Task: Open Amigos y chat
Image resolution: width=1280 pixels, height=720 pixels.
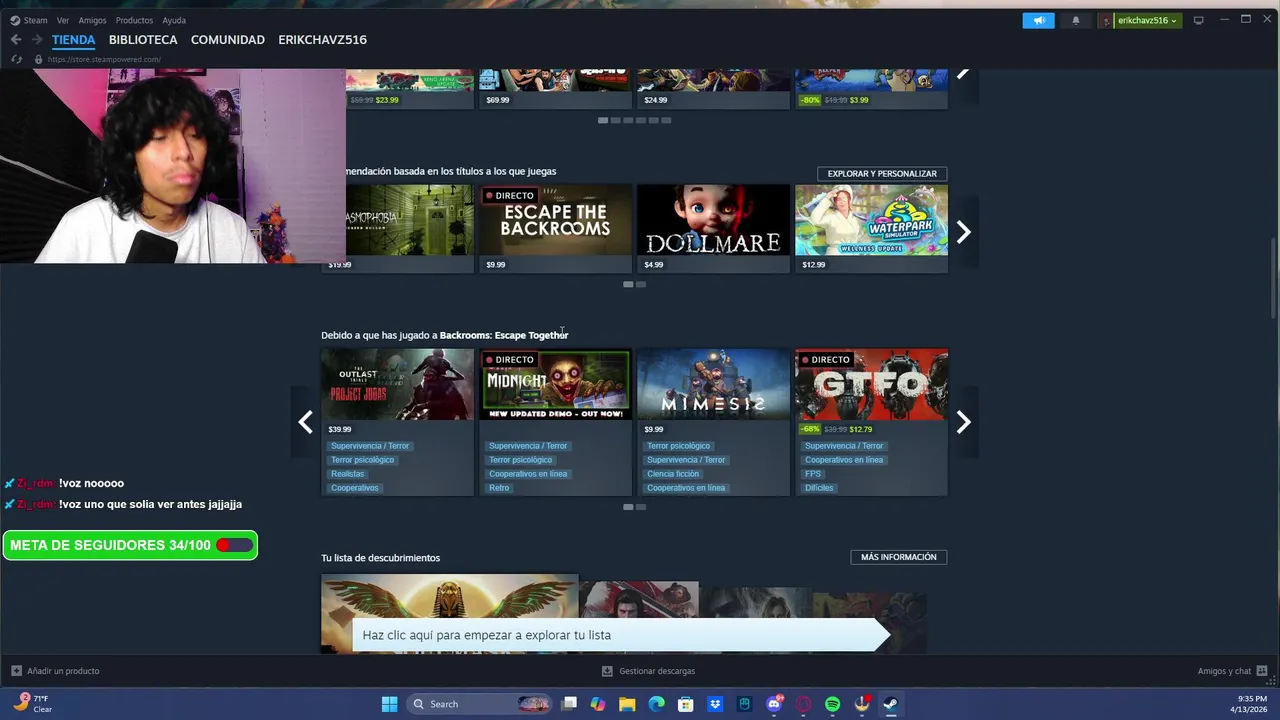Action: [x=1233, y=671]
